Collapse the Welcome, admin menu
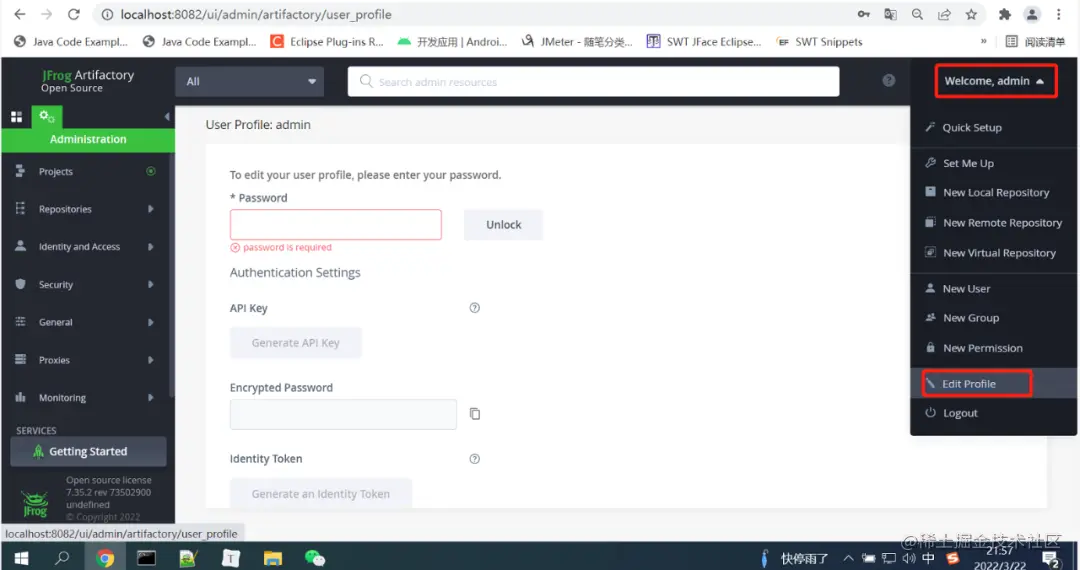This screenshot has width=1080, height=570. click(995, 81)
